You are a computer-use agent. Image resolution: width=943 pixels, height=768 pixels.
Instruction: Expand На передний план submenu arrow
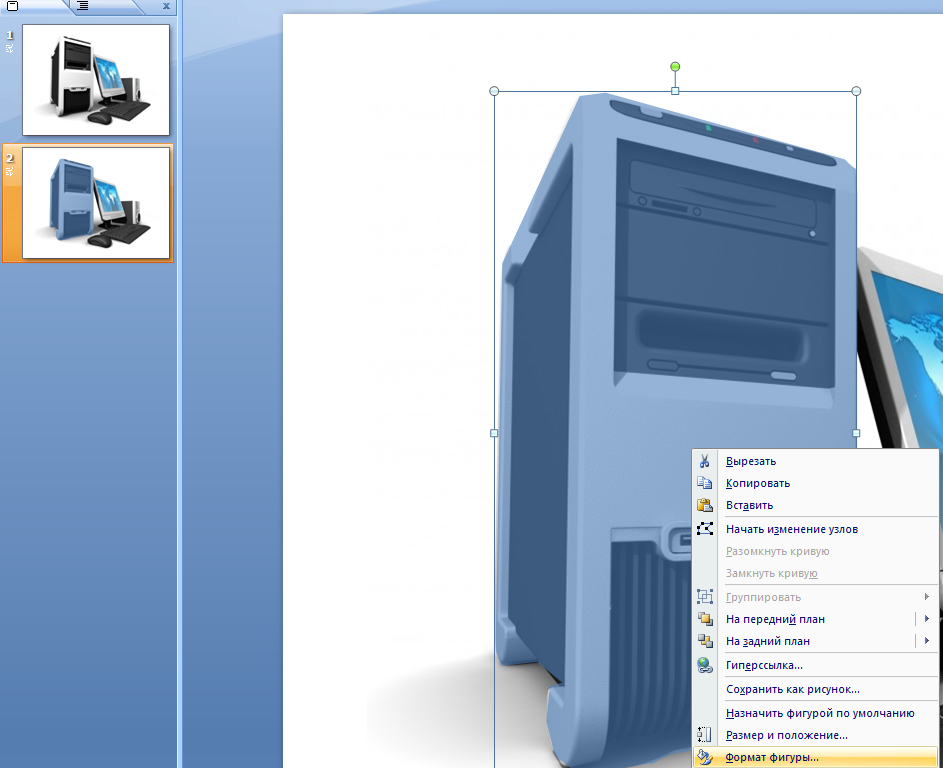(x=927, y=619)
